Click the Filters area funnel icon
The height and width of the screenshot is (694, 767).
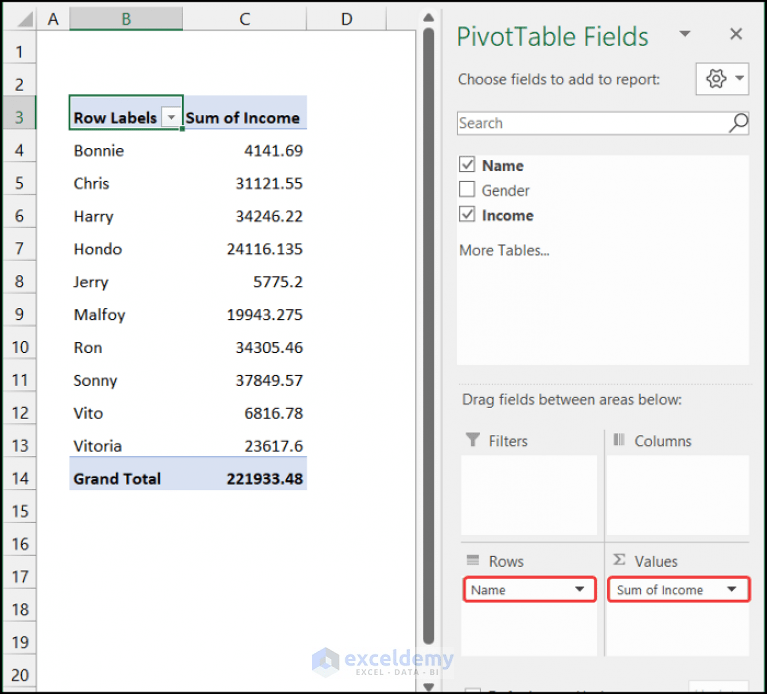point(473,440)
